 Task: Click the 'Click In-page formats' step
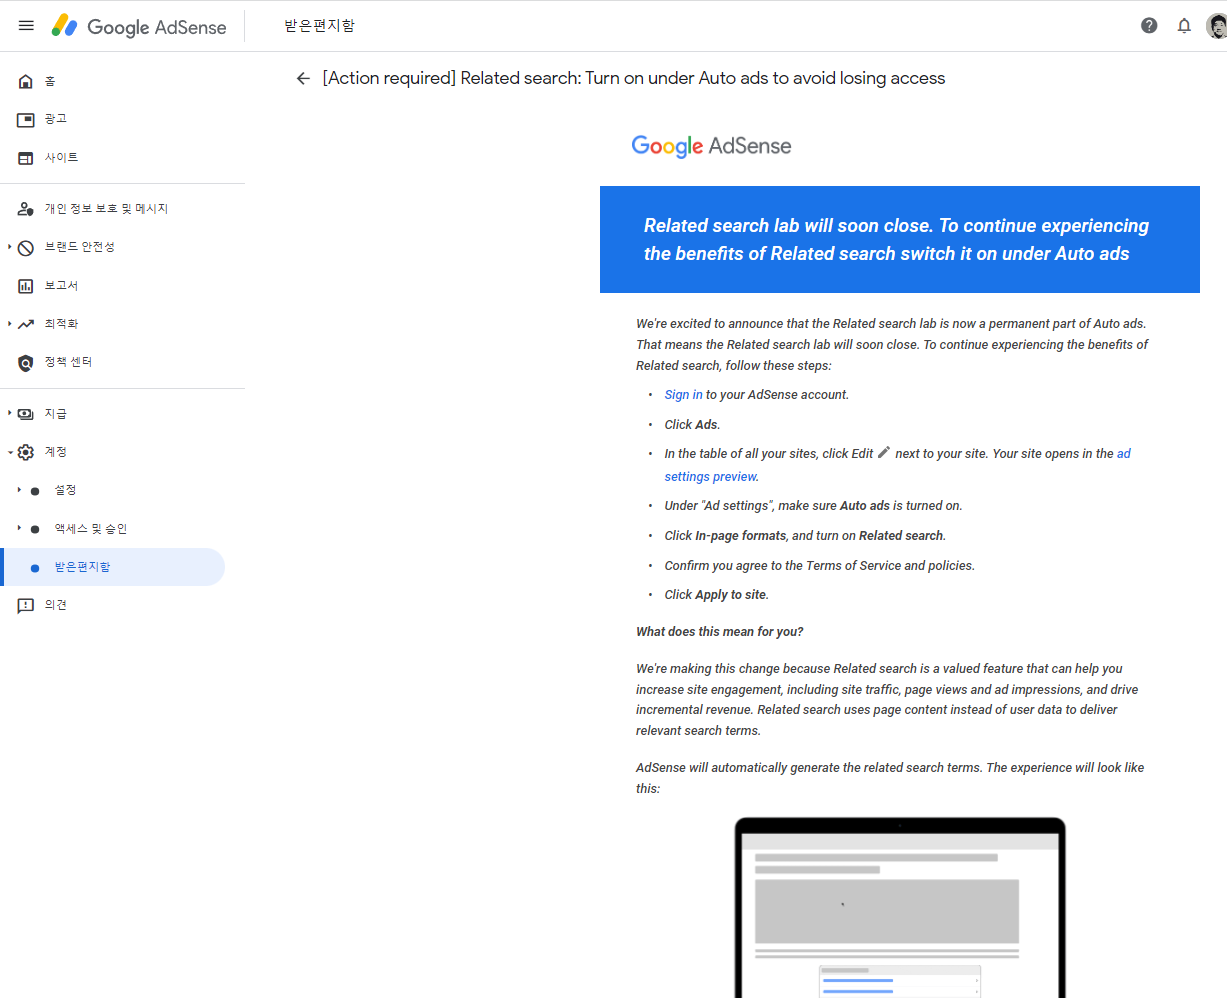point(805,536)
